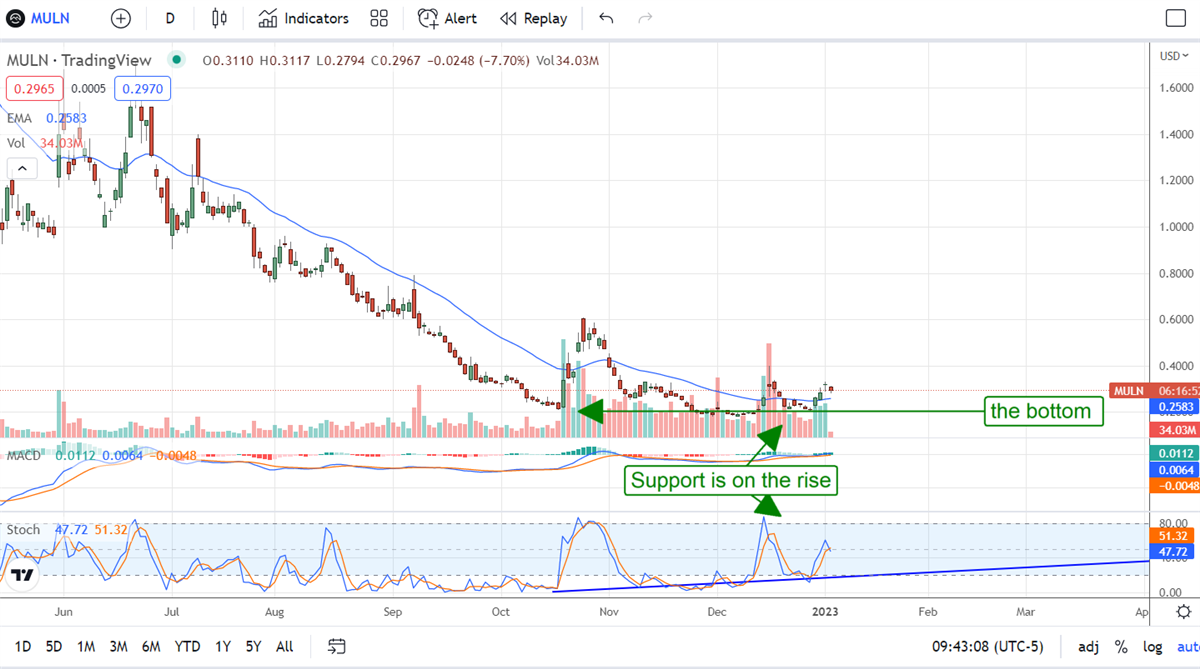Undo the last chart action
Viewport: 1200px width, 669px height.
tap(606, 18)
